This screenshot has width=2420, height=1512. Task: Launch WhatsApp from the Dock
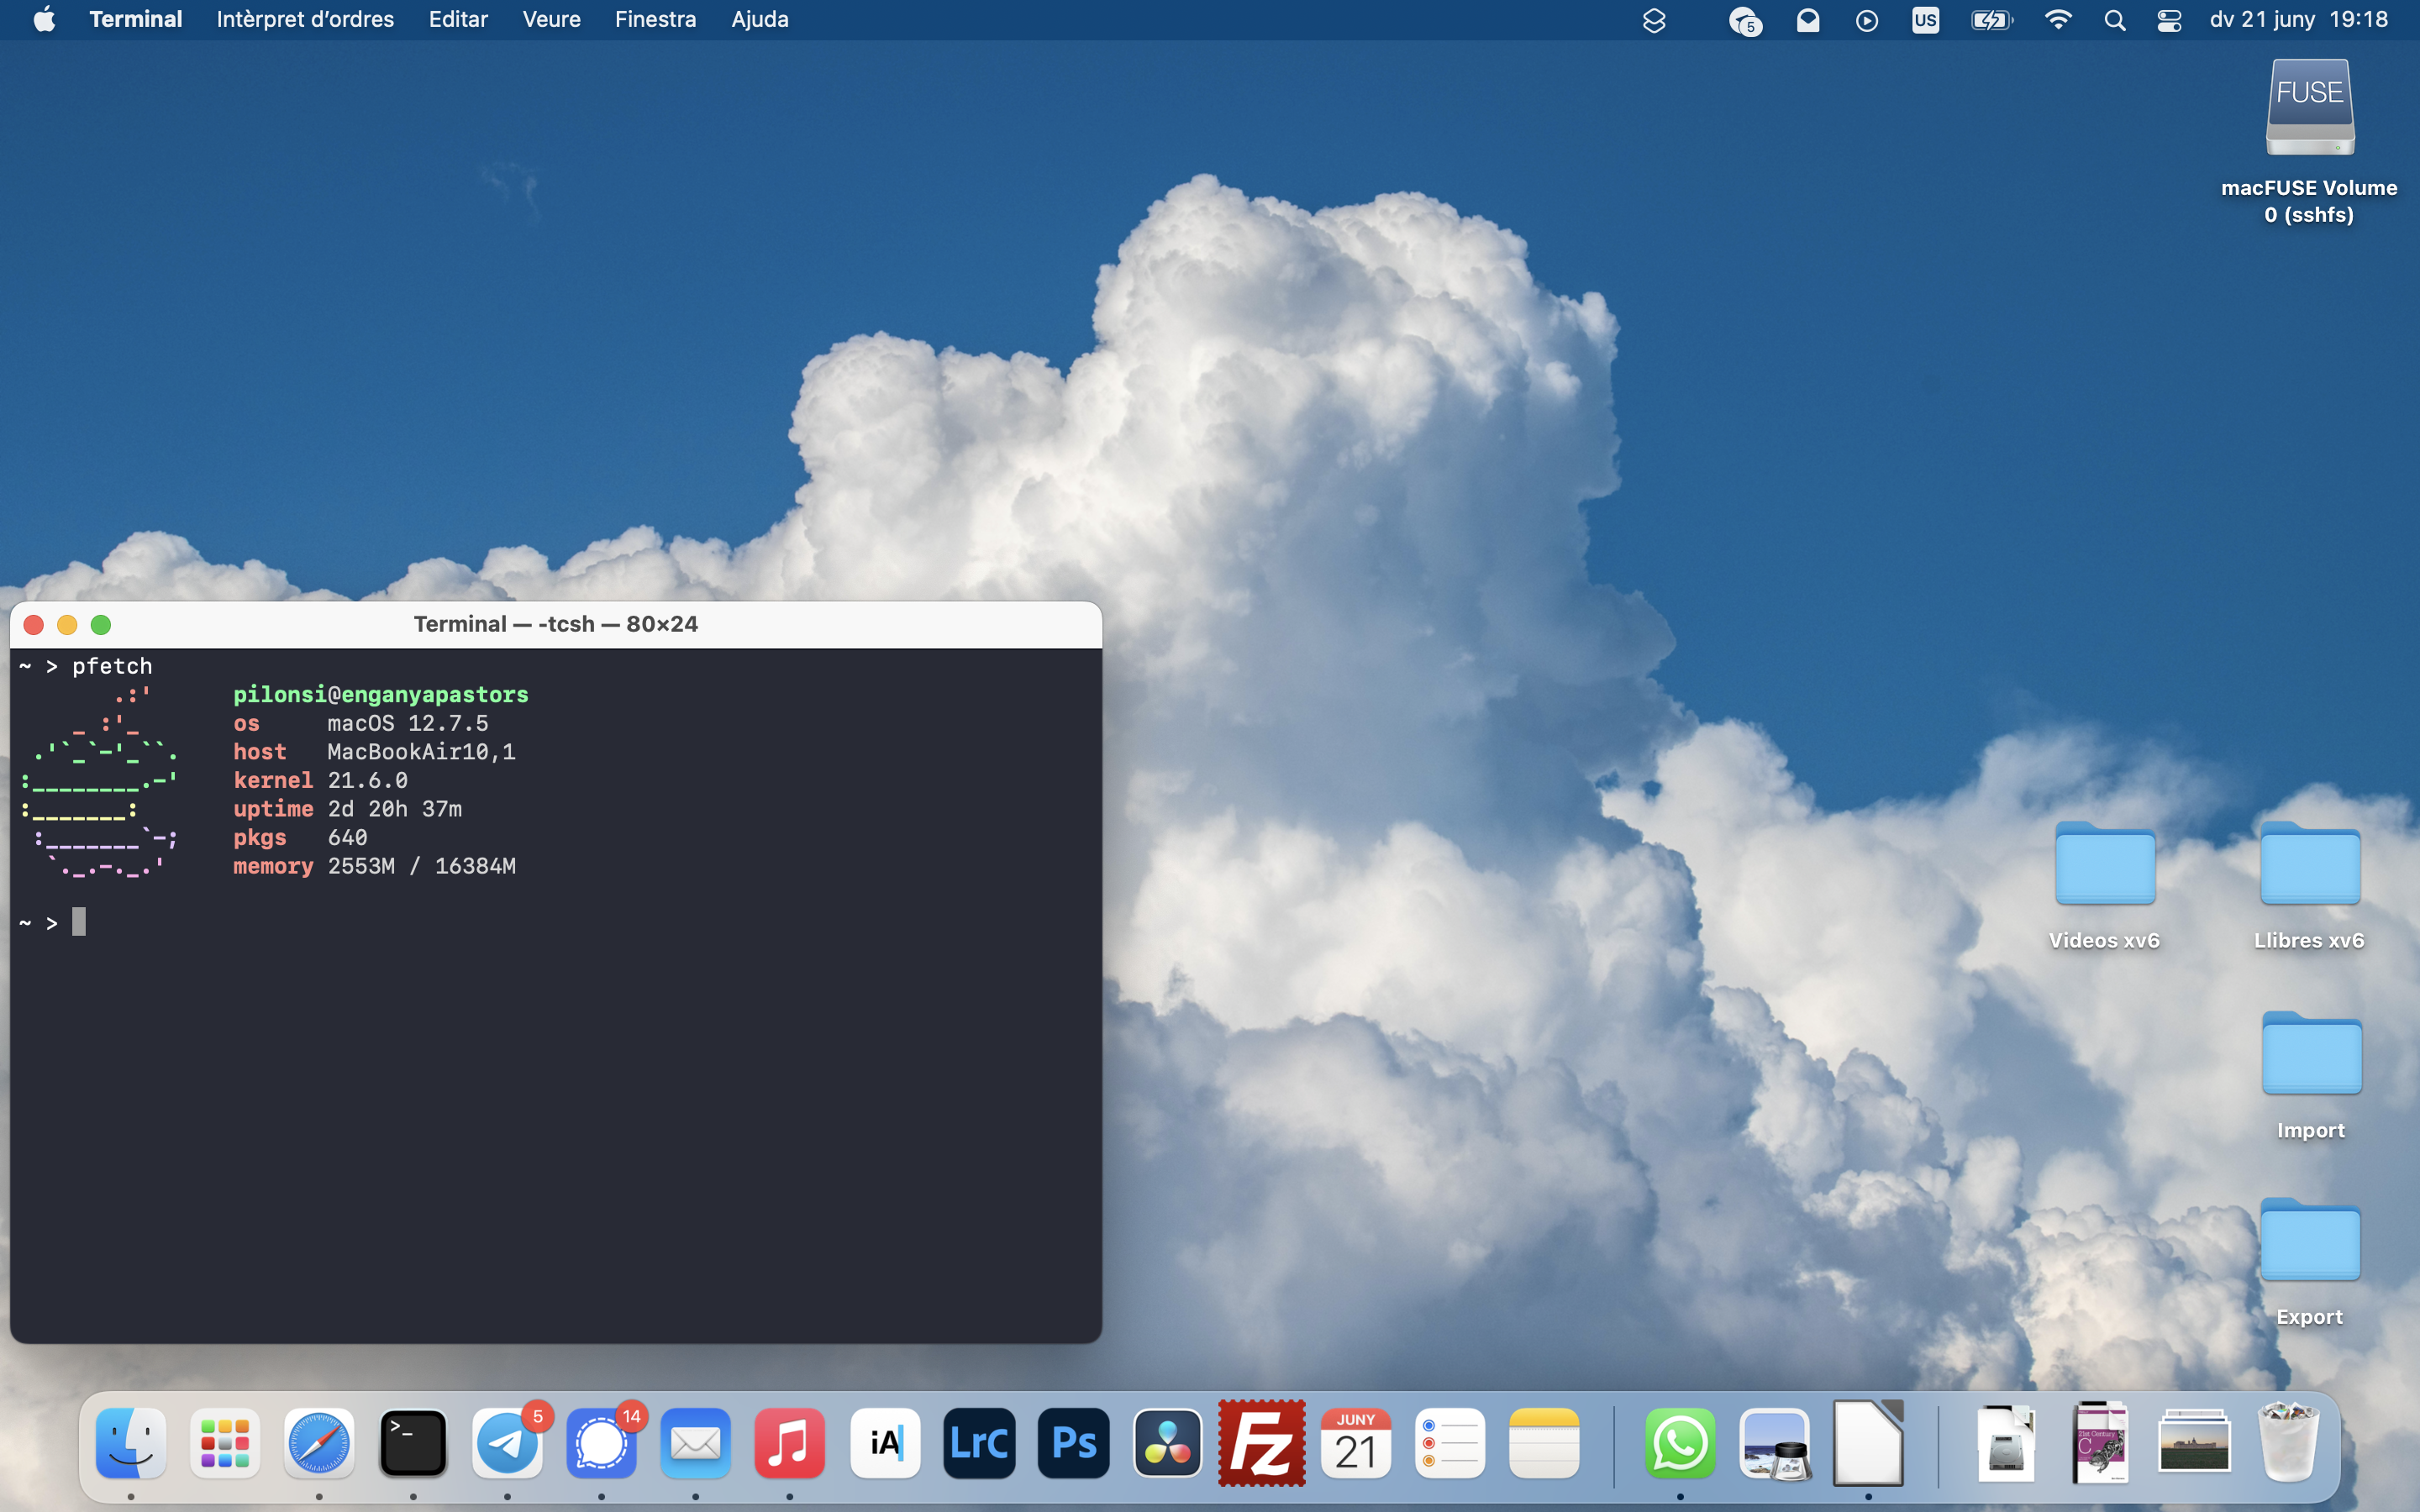click(x=1680, y=1443)
